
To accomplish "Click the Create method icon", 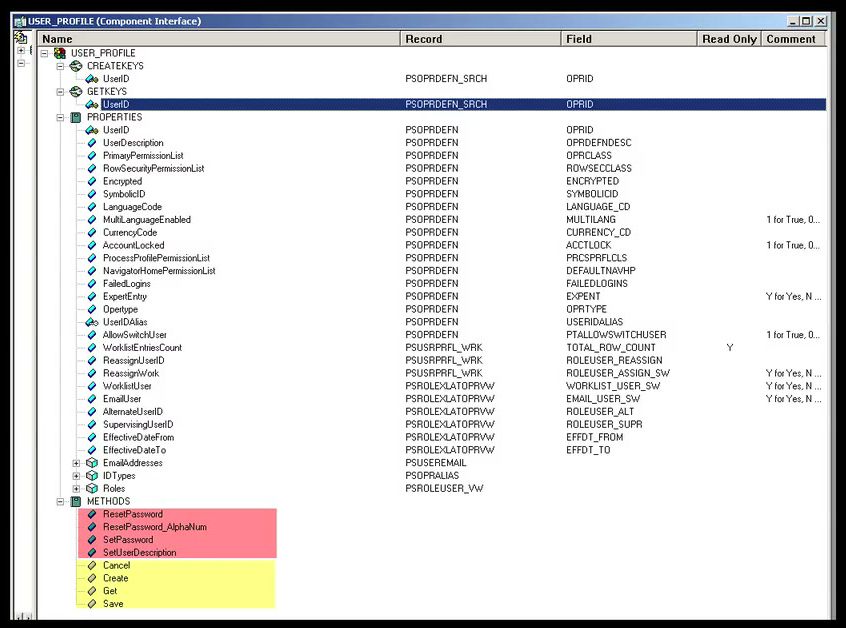I will pyautogui.click(x=92, y=578).
